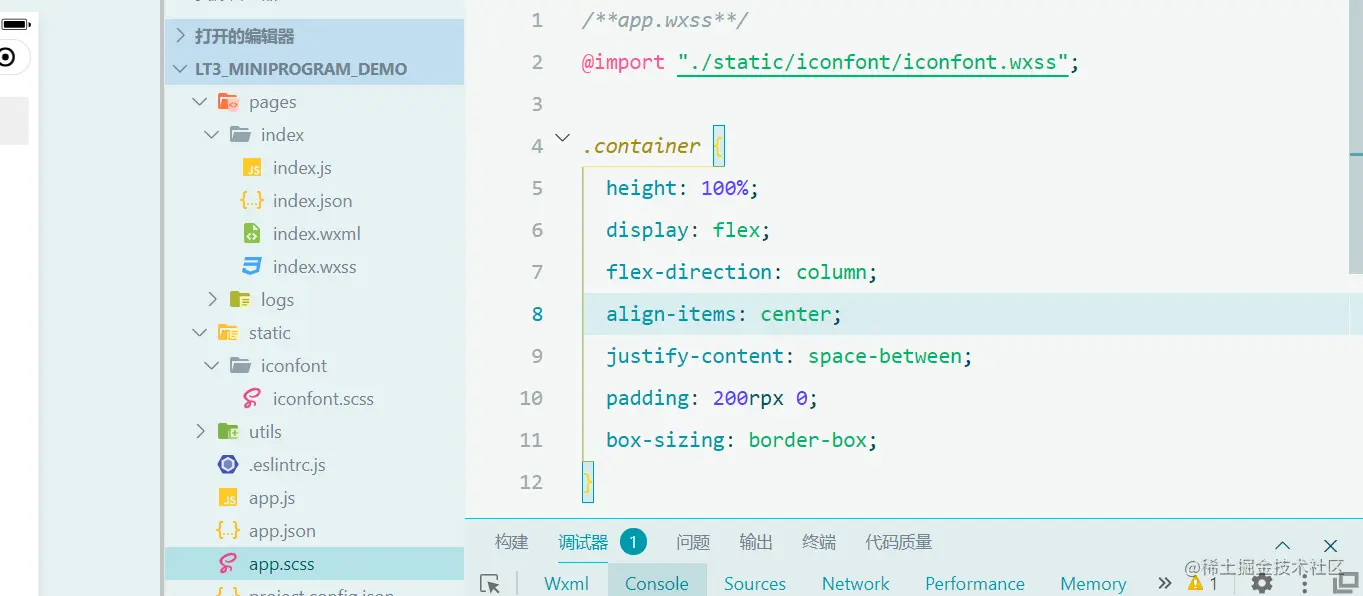Select app.scss in the file tree
Screen dimensions: 1363x596
(x=315, y=564)
